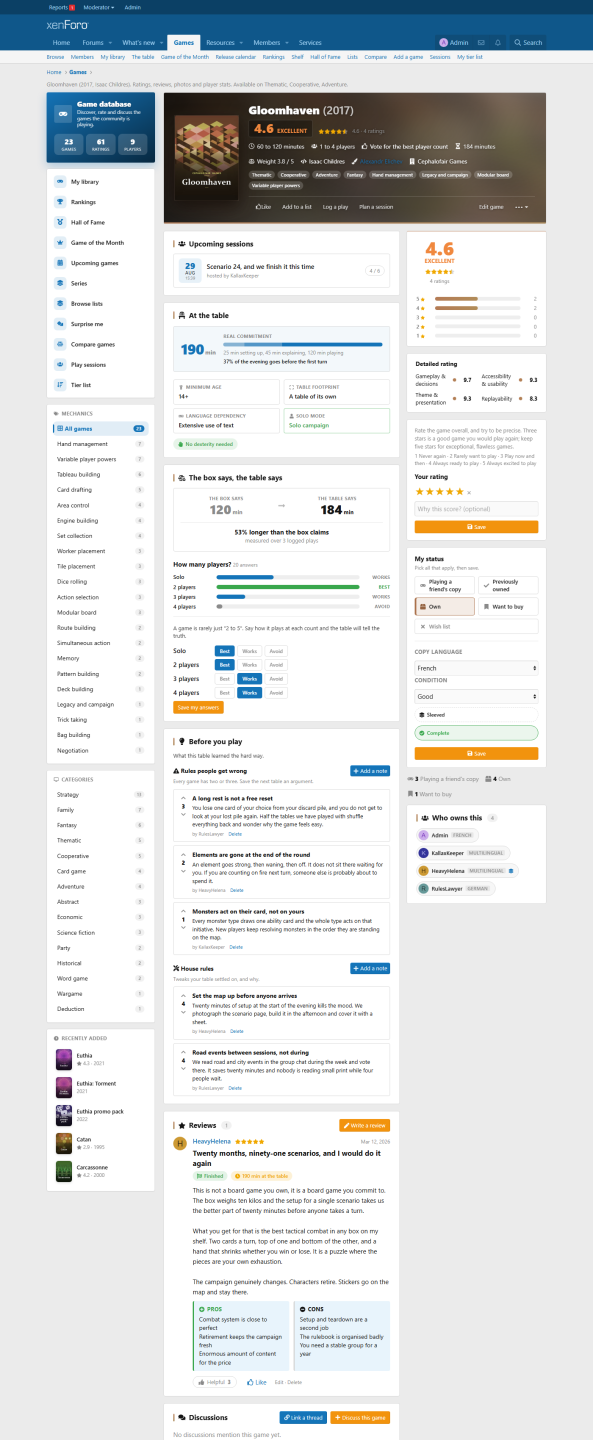Open the Moderator dropdown in the top bar
This screenshot has width=593, height=1440.
click(99, 7)
